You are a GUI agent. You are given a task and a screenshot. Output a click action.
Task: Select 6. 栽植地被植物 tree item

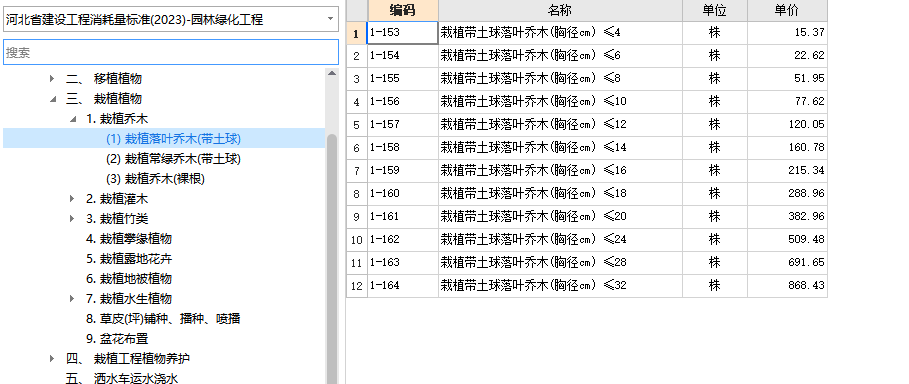[129, 279]
